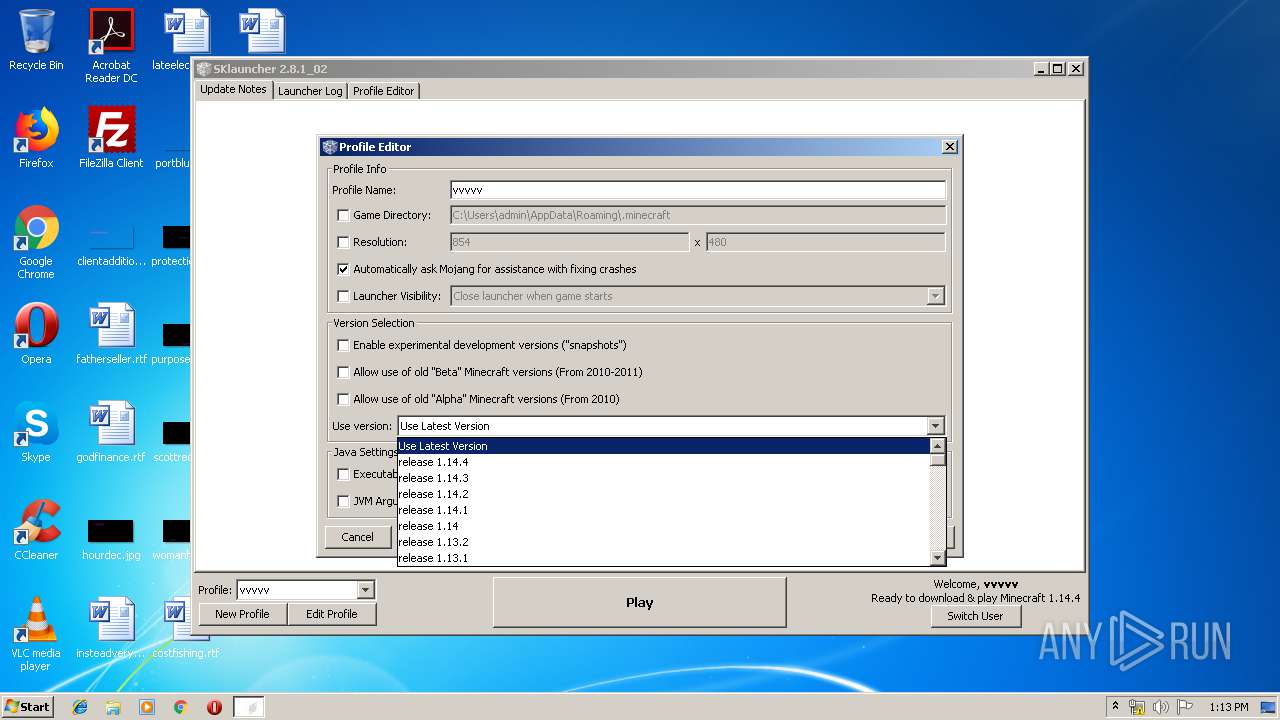The width and height of the screenshot is (1280, 720).
Task: Collapse the Use version dropdown arrow
Action: [935, 426]
